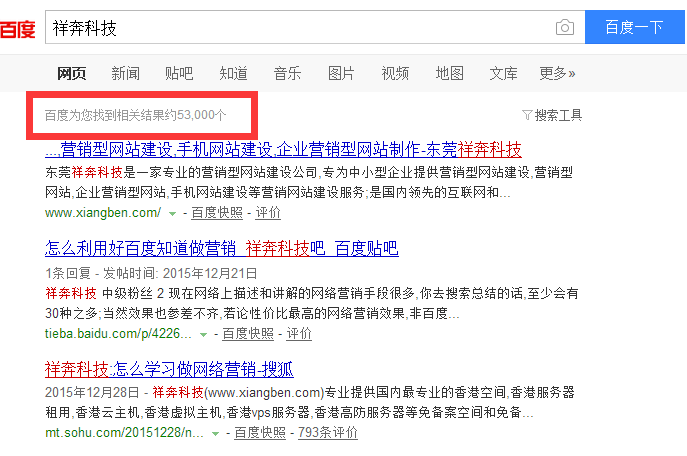This screenshot has width=687, height=456.
Task: Click the 793条评价 link
Action: 328,433
